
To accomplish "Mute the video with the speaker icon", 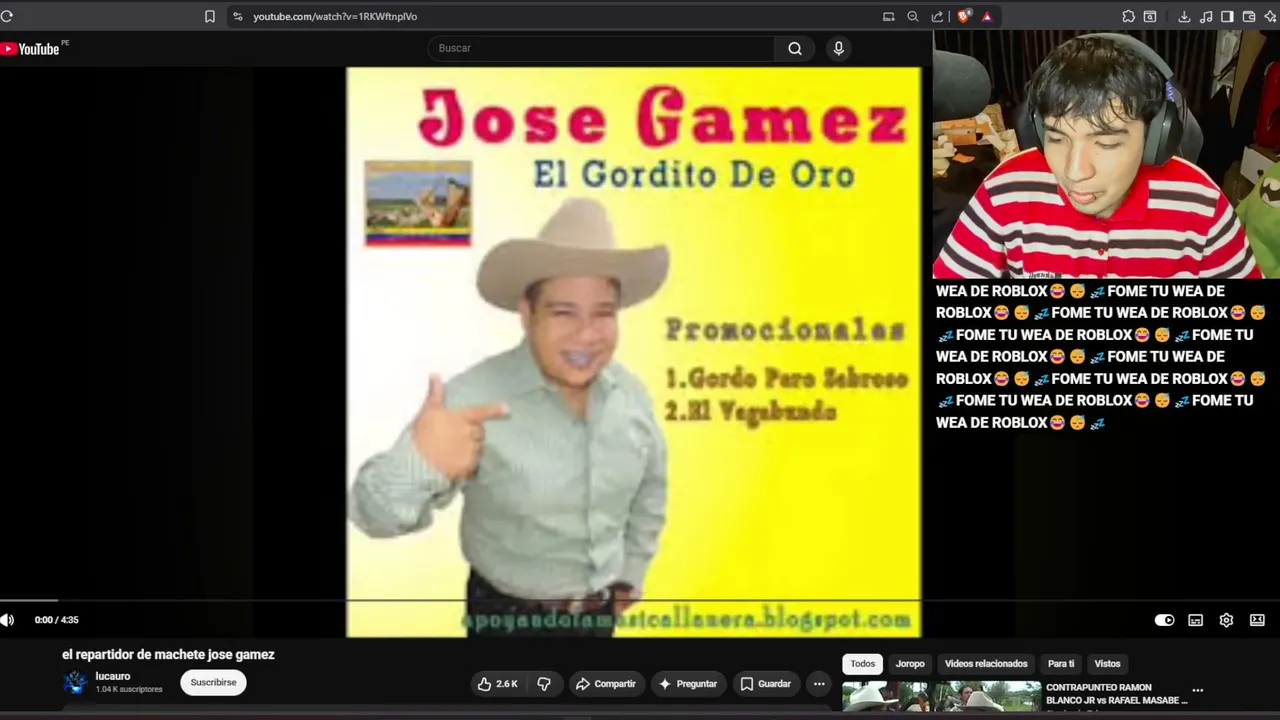I will [x=8, y=620].
